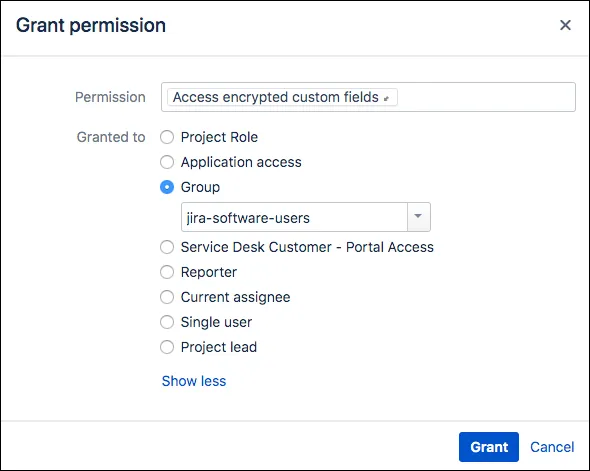Click the Show less link
590x471 pixels.
pyautogui.click(x=194, y=381)
